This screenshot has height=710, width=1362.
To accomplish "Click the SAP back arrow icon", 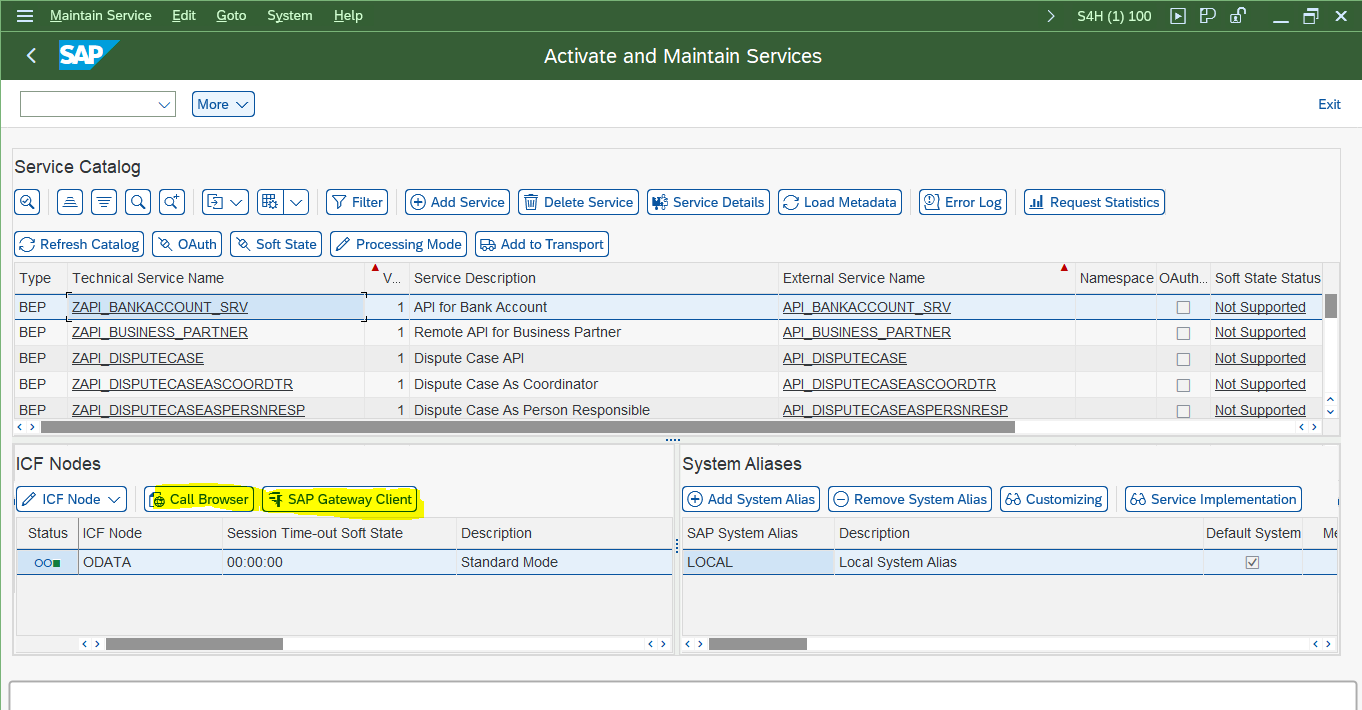I will 31,56.
